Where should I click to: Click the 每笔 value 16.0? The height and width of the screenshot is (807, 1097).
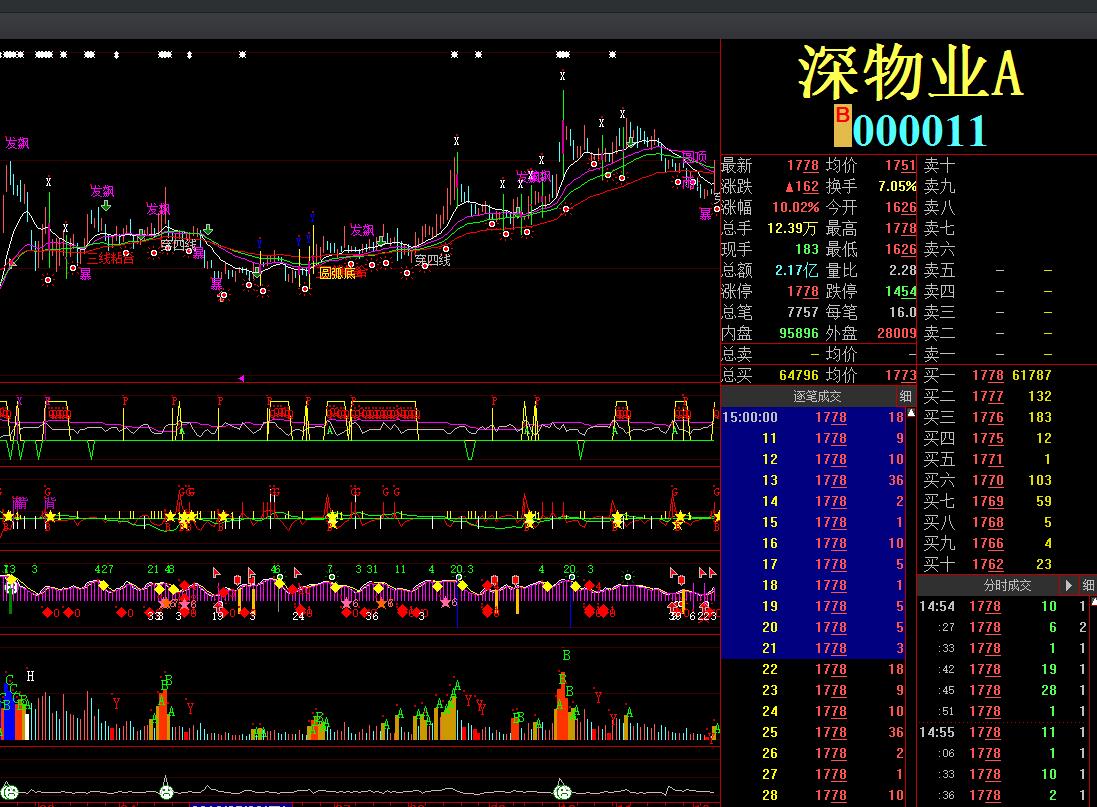point(903,312)
